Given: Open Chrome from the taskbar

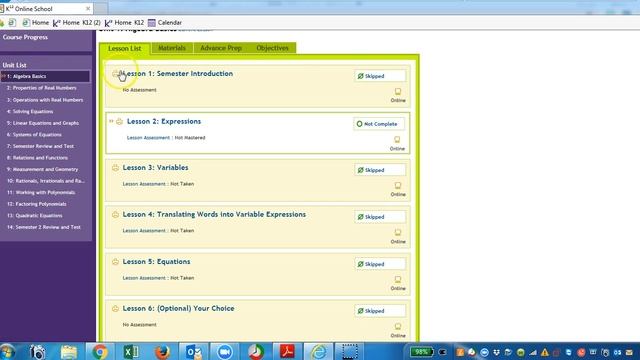Looking at the screenshot, I should point(100,351).
